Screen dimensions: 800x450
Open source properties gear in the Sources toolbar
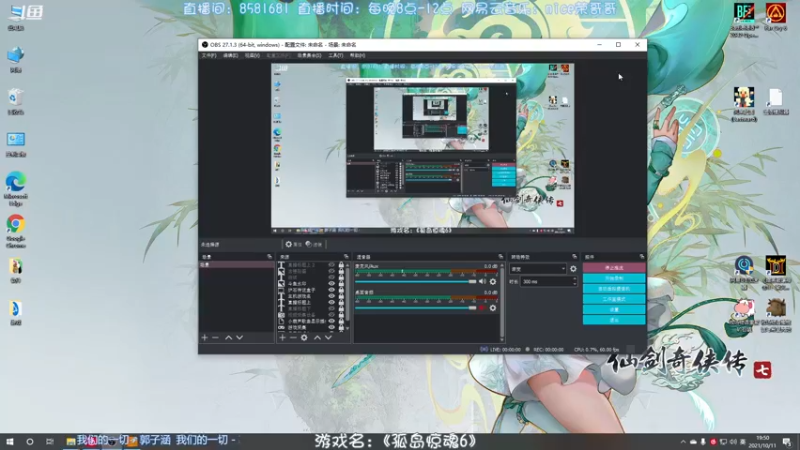click(304, 338)
